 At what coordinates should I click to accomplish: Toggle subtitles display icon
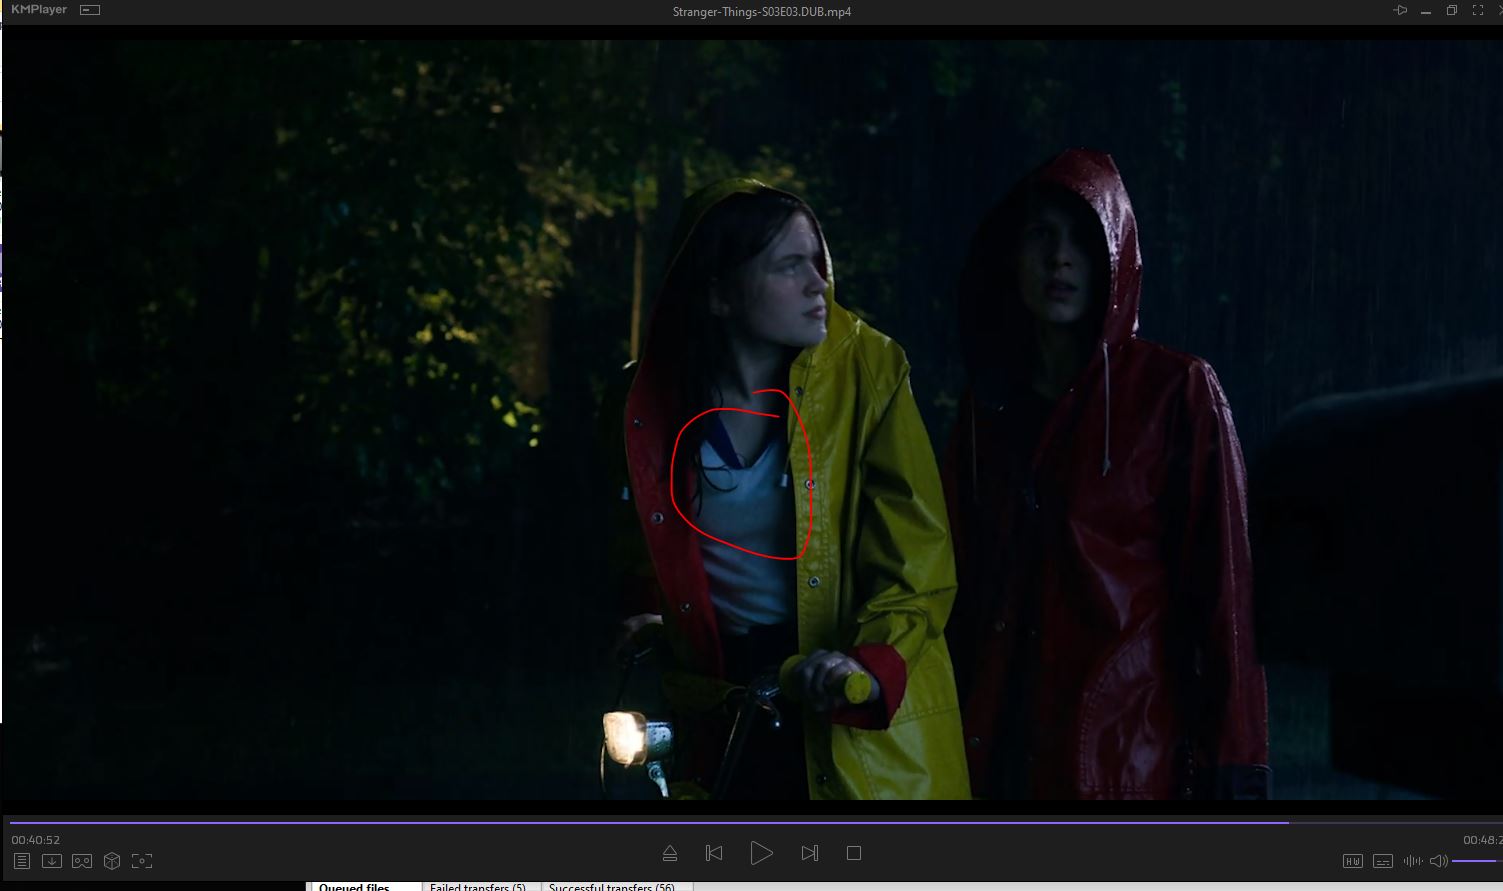1383,861
